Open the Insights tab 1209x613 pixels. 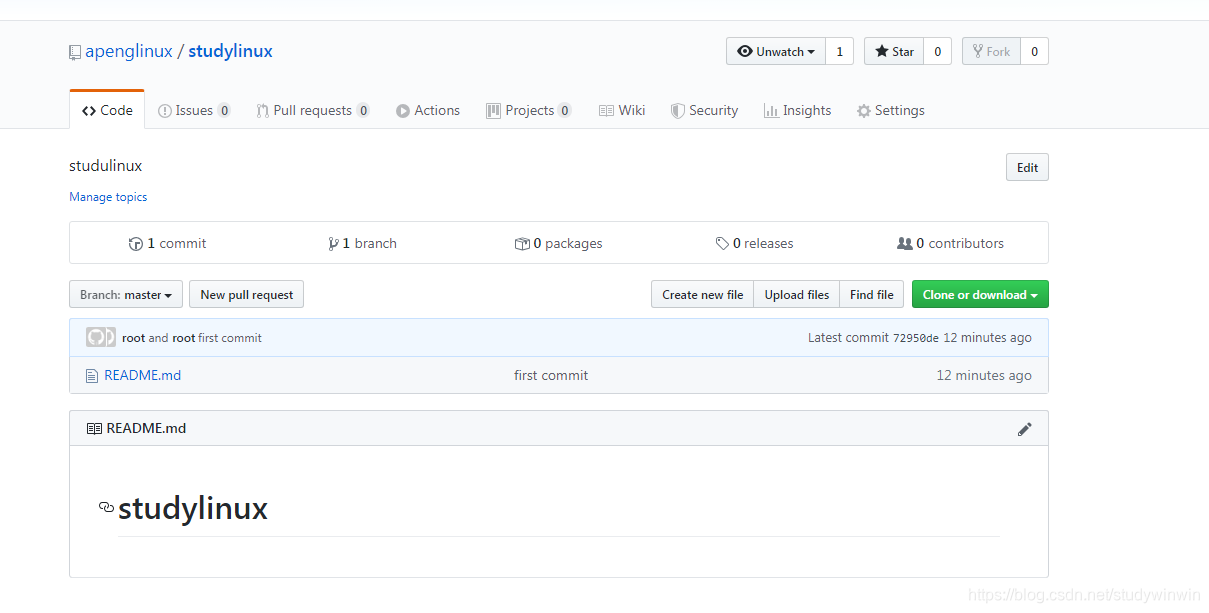click(x=797, y=110)
